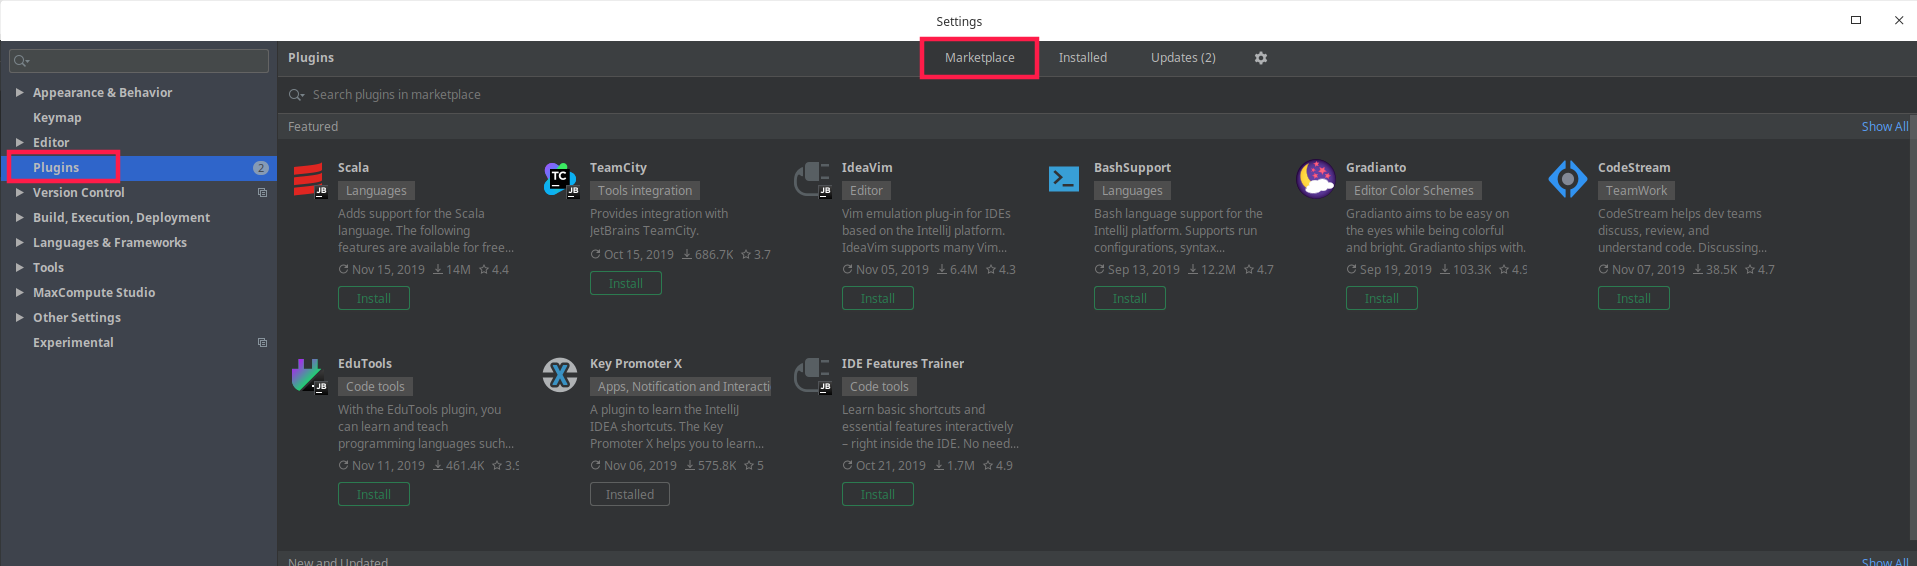Click the Key Promoter X plugin icon
This screenshot has width=1917, height=566.
560,375
